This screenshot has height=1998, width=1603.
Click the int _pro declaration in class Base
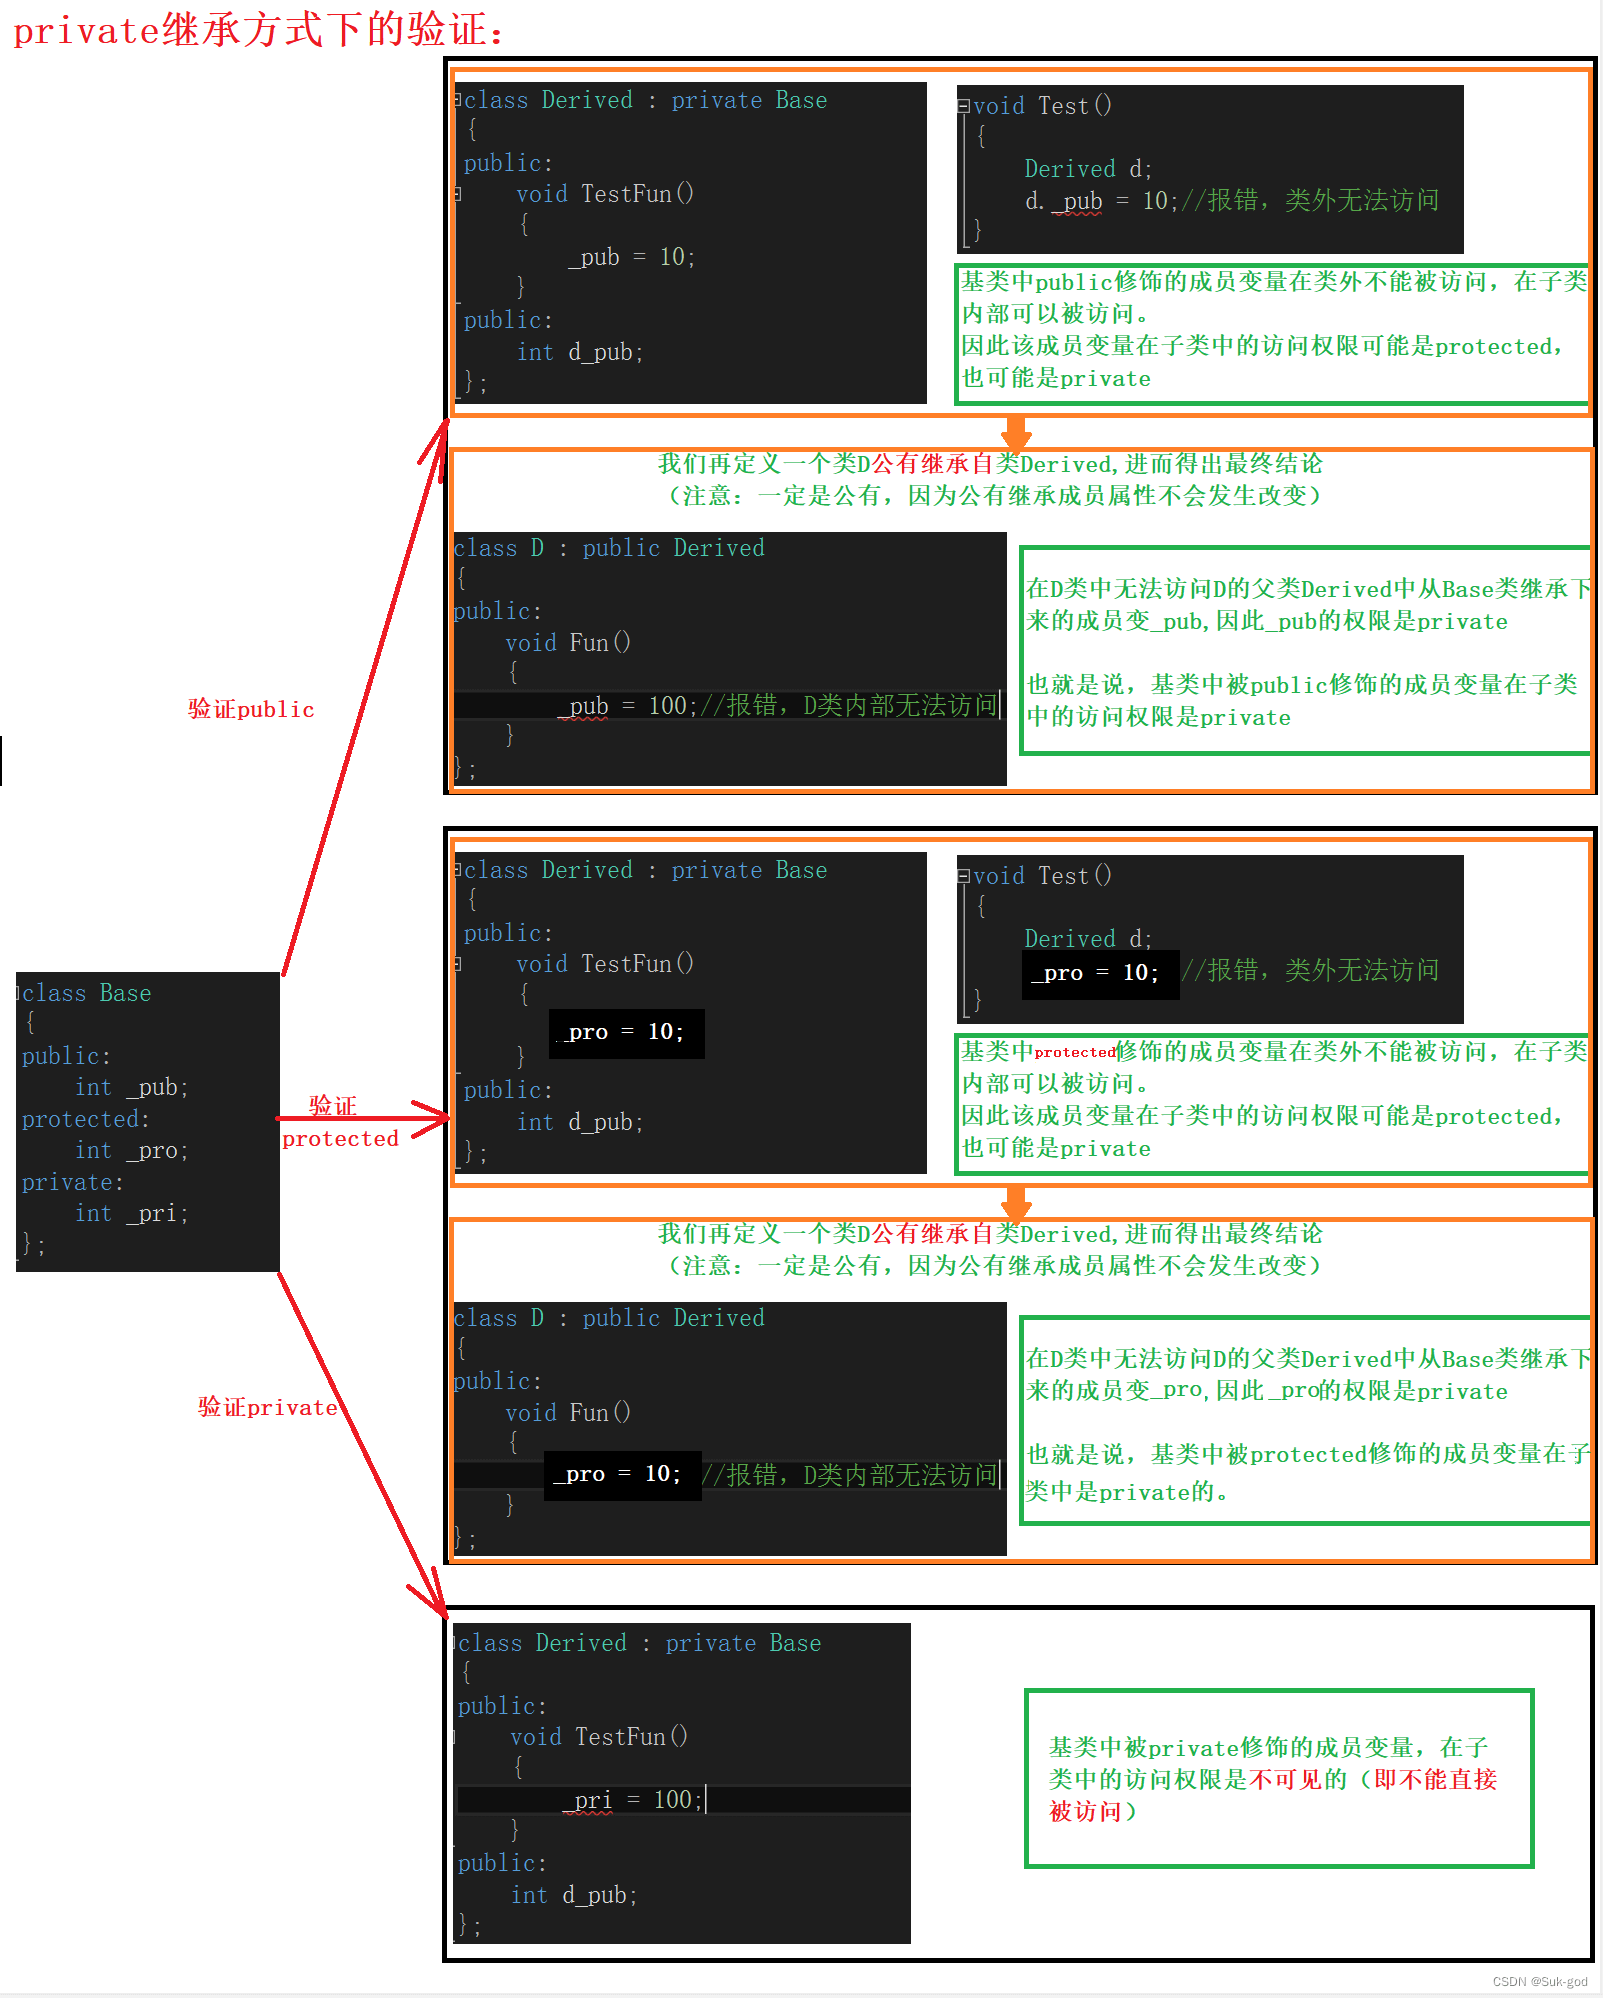click(x=131, y=1150)
